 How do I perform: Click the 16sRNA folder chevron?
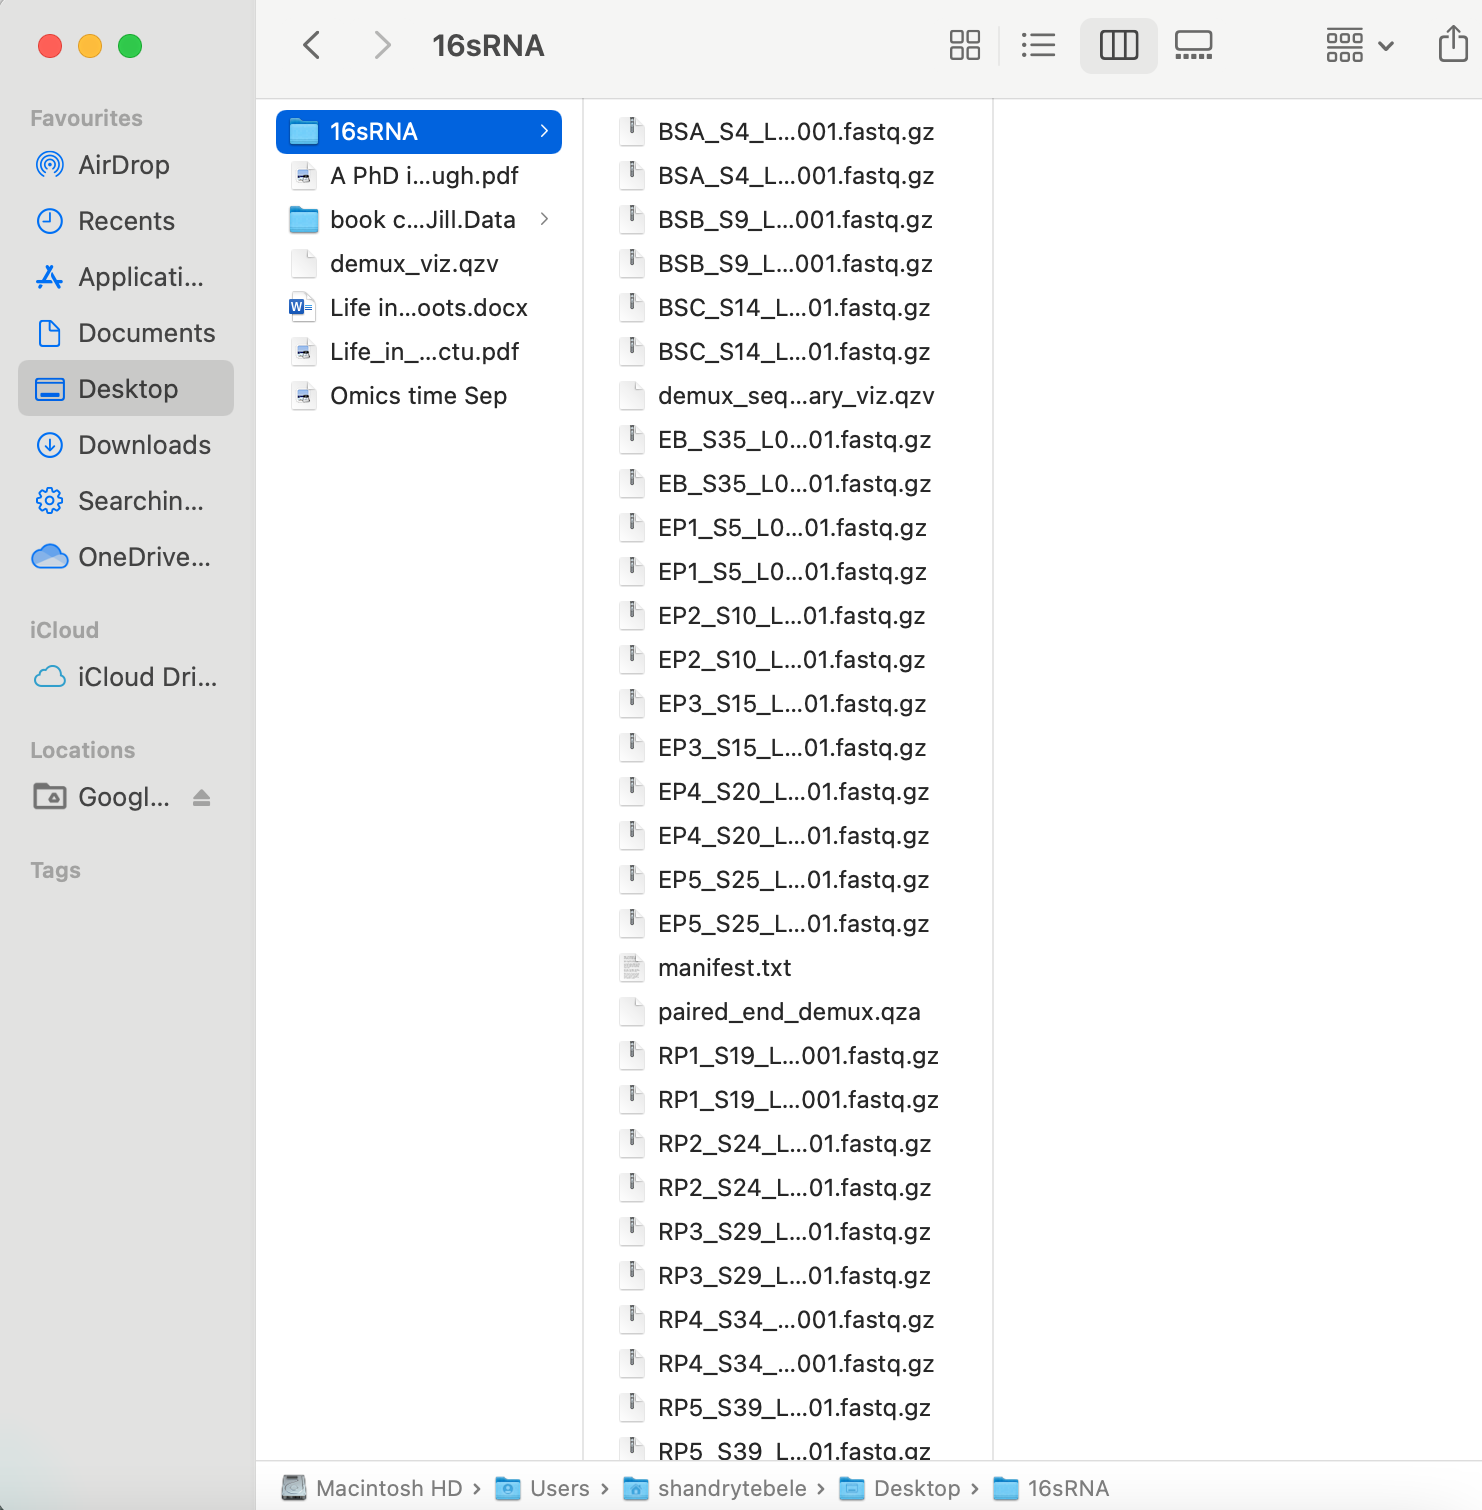544,131
